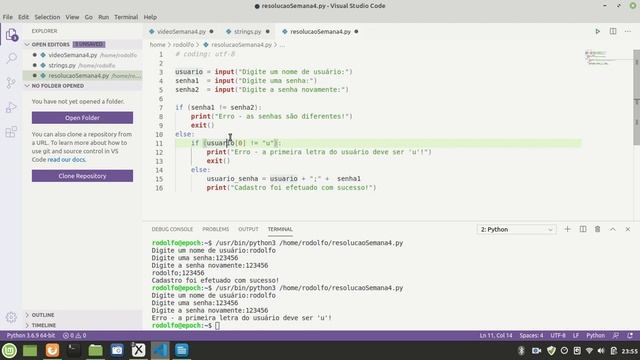Click the Clone Repository button
This screenshot has height=360, width=640.
pyautogui.click(x=82, y=176)
